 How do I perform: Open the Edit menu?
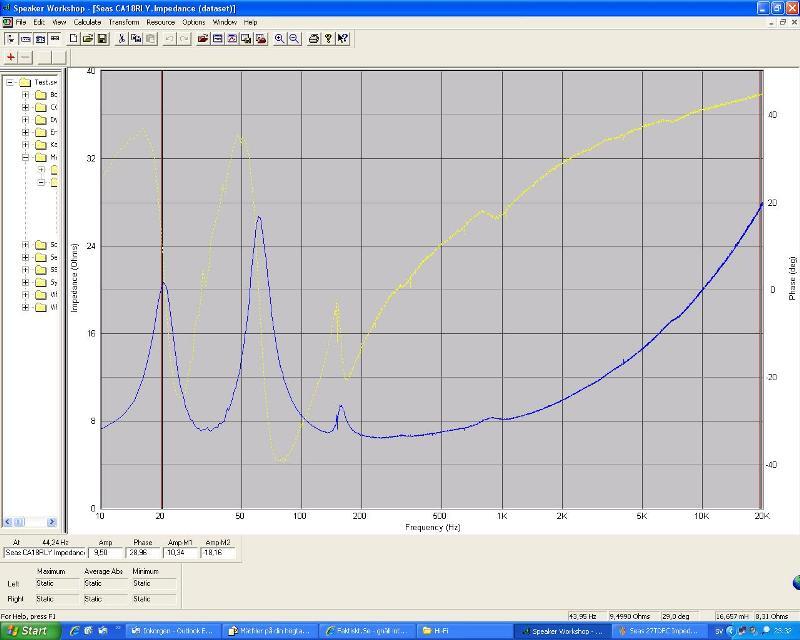click(x=39, y=22)
